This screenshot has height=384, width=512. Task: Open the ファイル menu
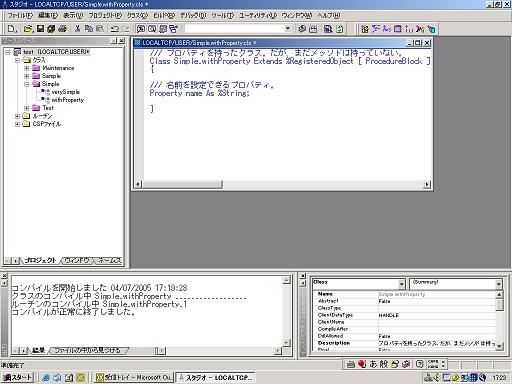(20, 15)
